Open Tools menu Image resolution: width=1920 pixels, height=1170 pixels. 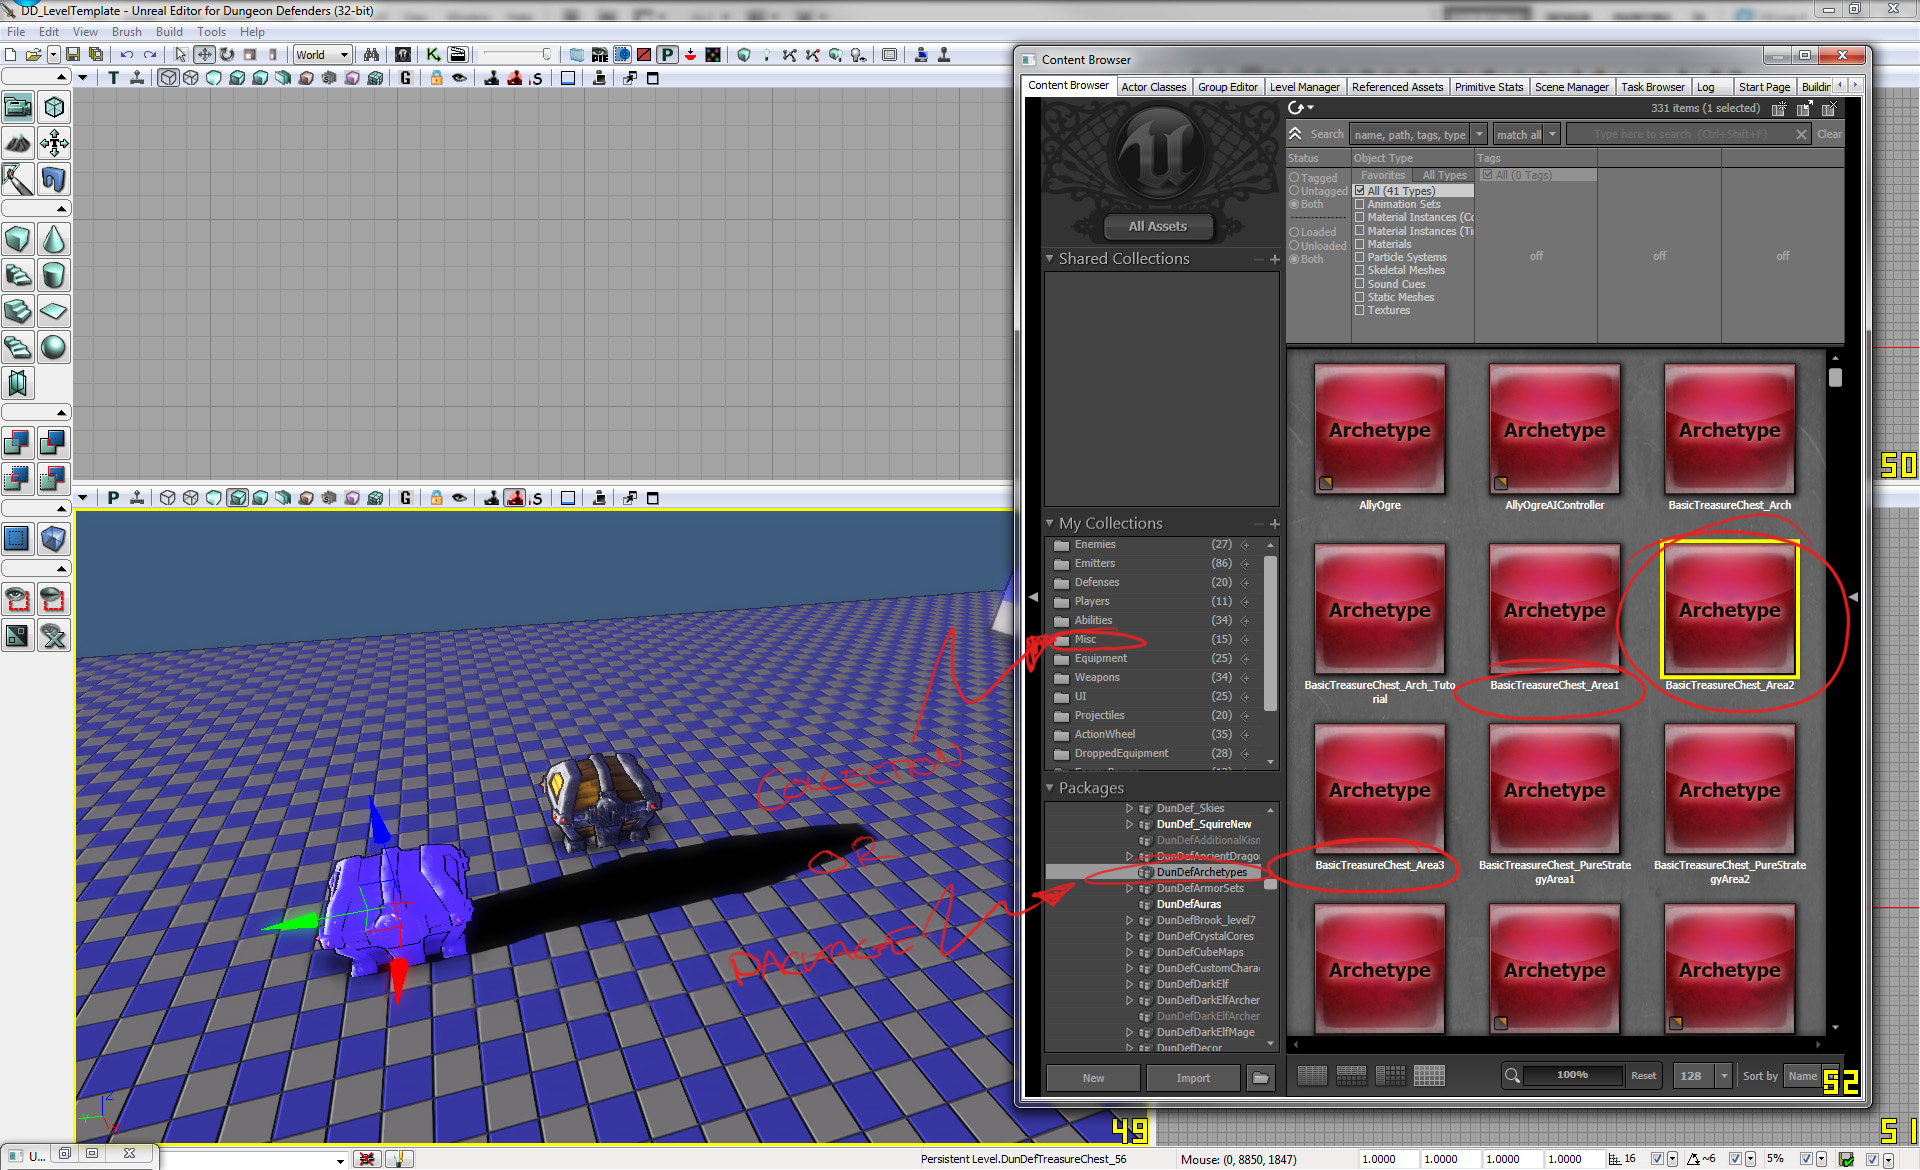point(211,32)
